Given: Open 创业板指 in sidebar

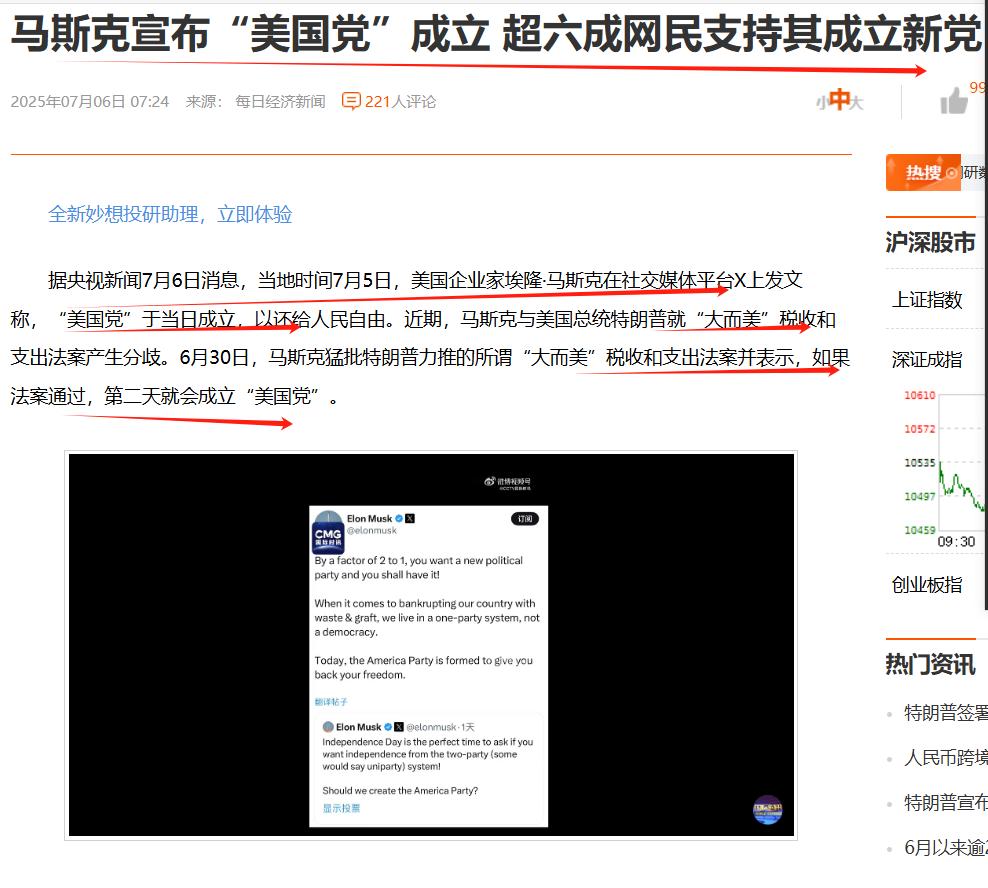Looking at the screenshot, I should click(927, 585).
